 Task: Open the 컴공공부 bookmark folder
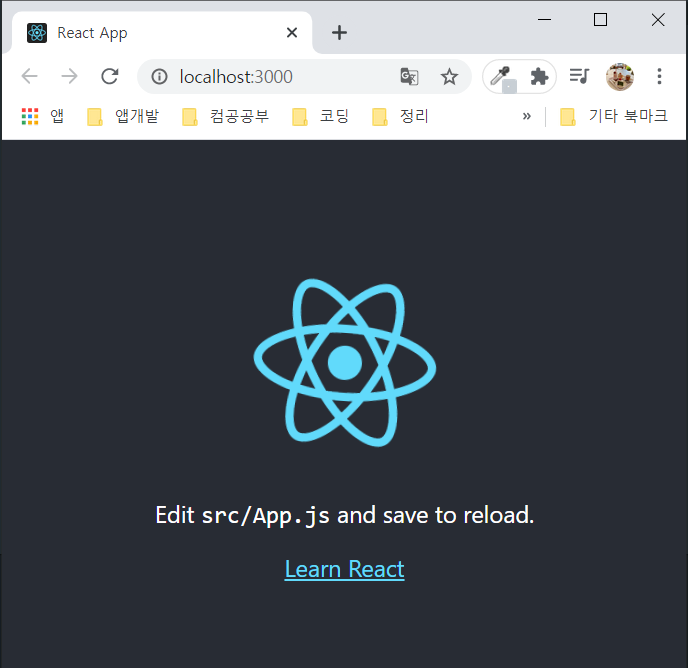[225, 116]
